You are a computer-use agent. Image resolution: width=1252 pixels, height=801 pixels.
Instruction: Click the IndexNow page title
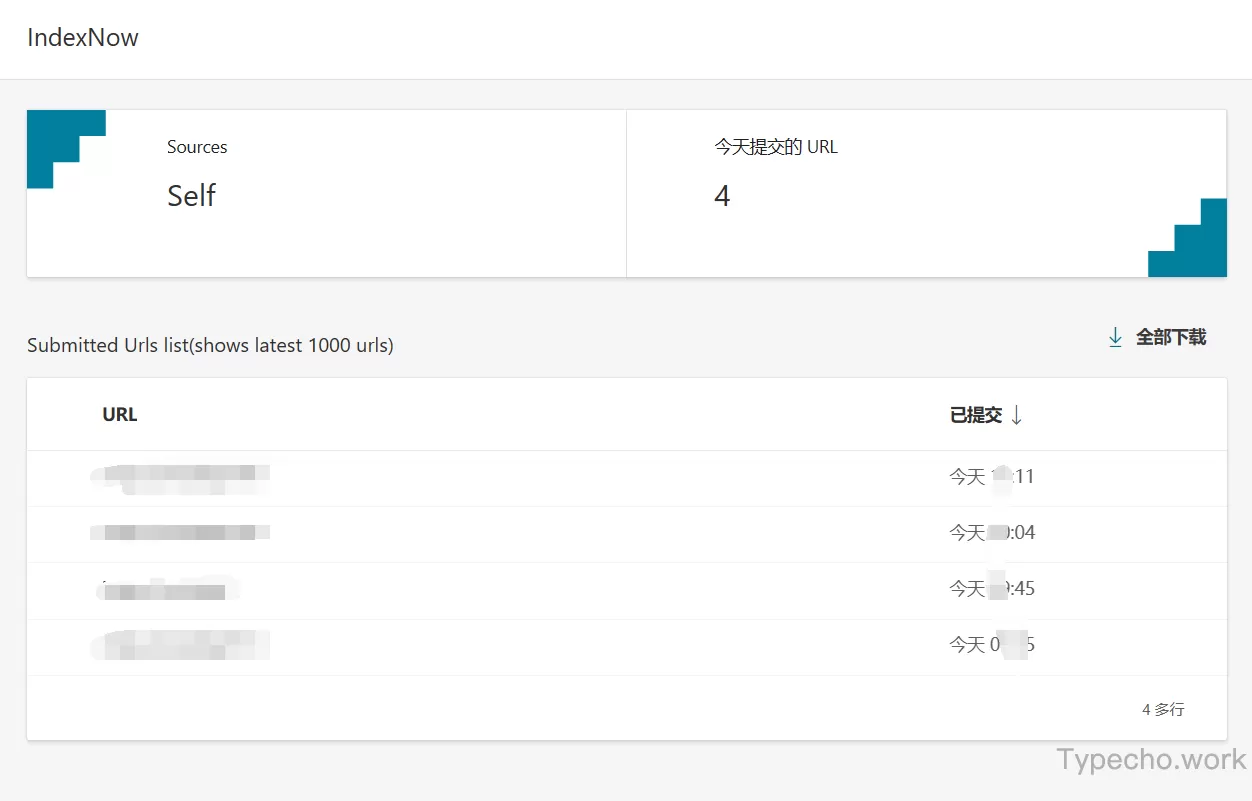click(83, 38)
